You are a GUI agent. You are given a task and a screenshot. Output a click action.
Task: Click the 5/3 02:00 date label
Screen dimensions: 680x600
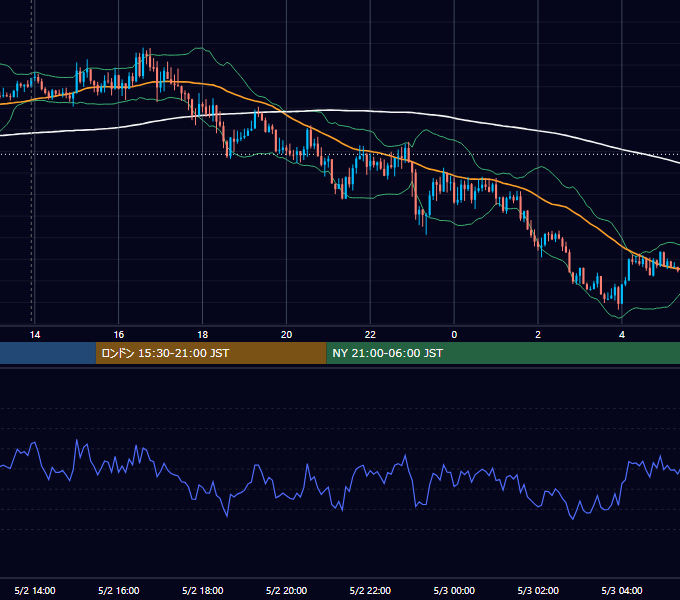(538, 590)
